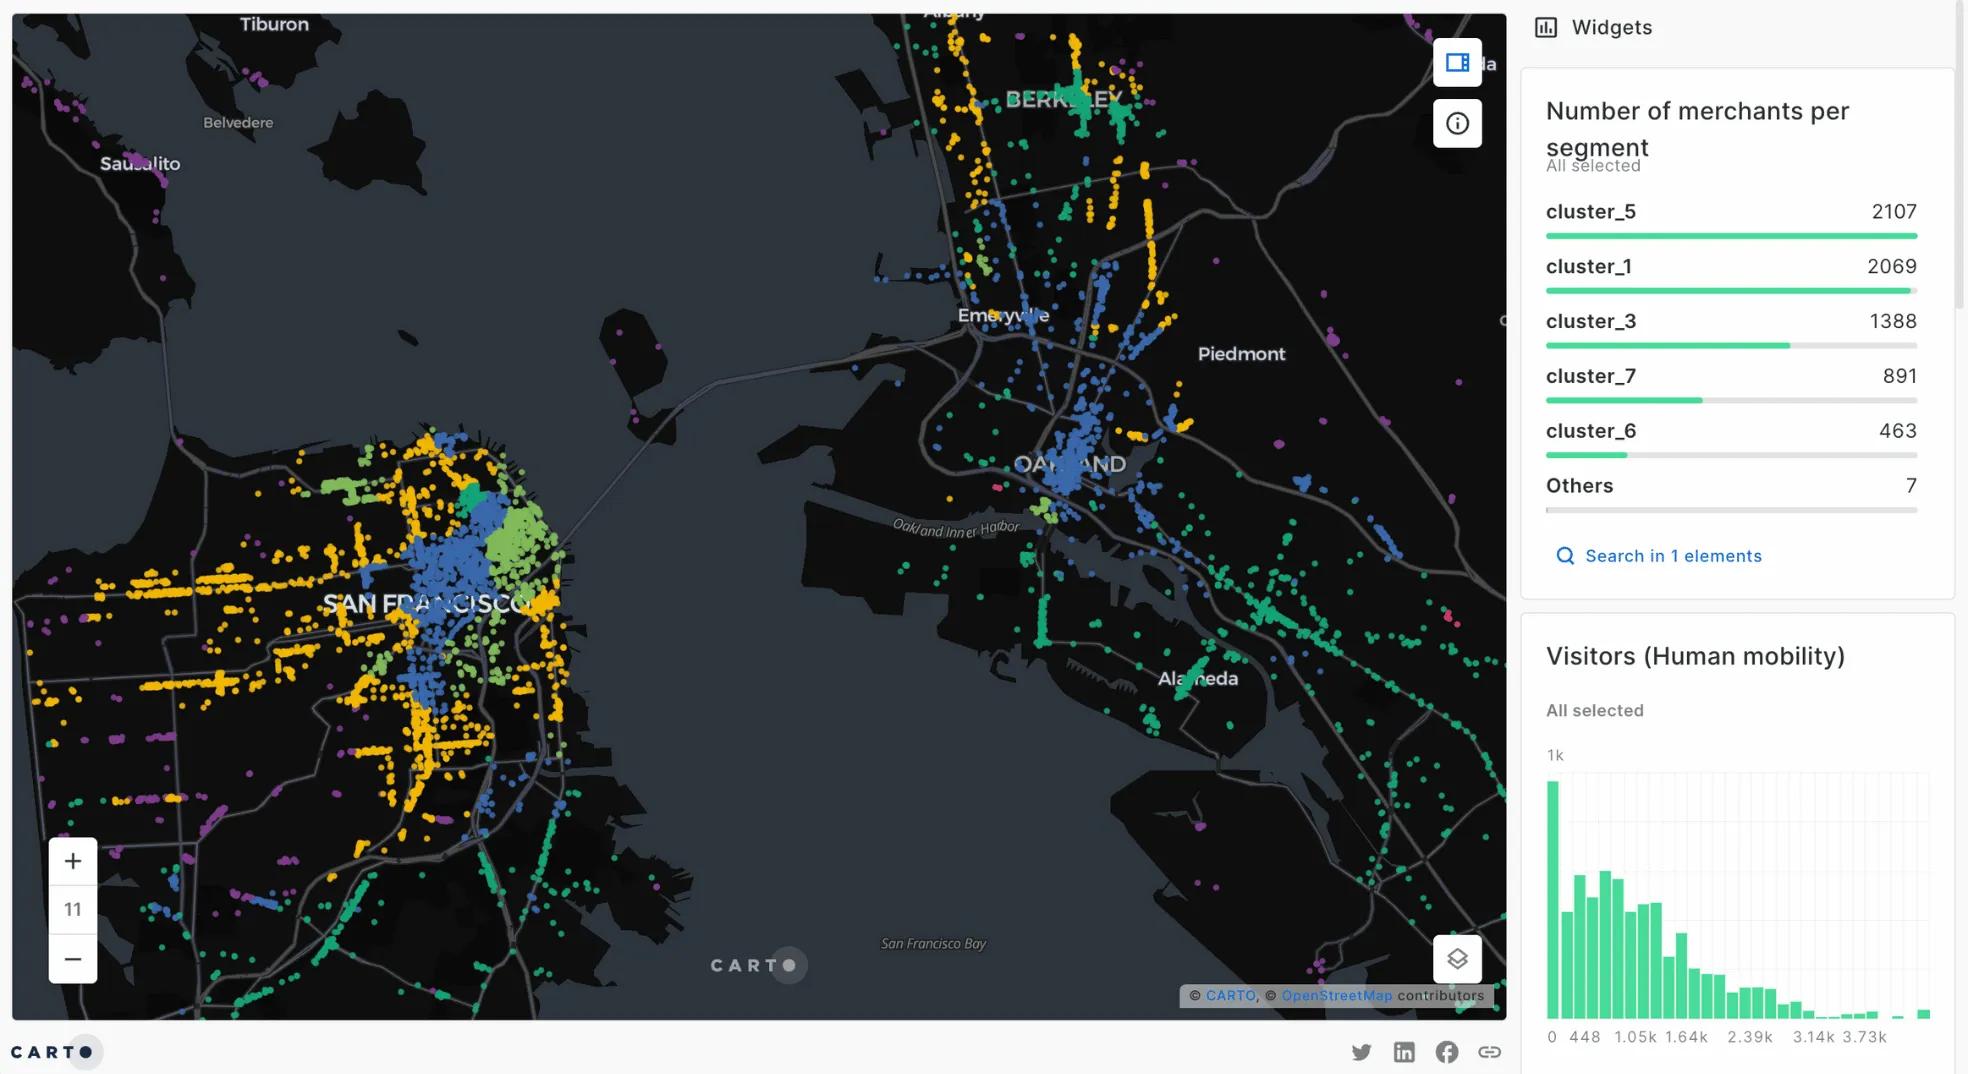The width and height of the screenshot is (1968, 1074).
Task: Open the layers selector icon
Action: coord(1457,959)
